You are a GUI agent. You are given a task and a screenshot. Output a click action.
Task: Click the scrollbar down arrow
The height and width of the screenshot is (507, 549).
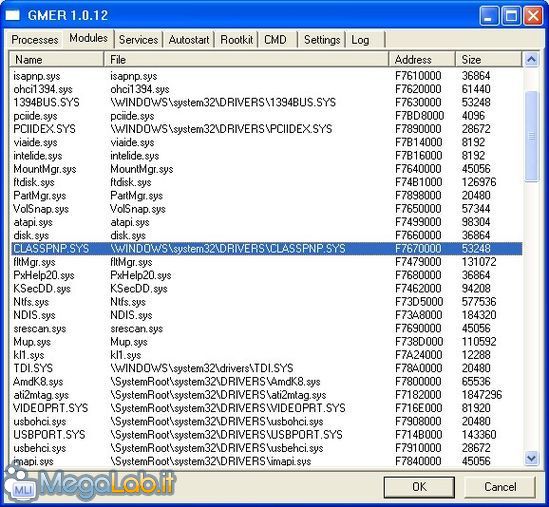(x=531, y=458)
